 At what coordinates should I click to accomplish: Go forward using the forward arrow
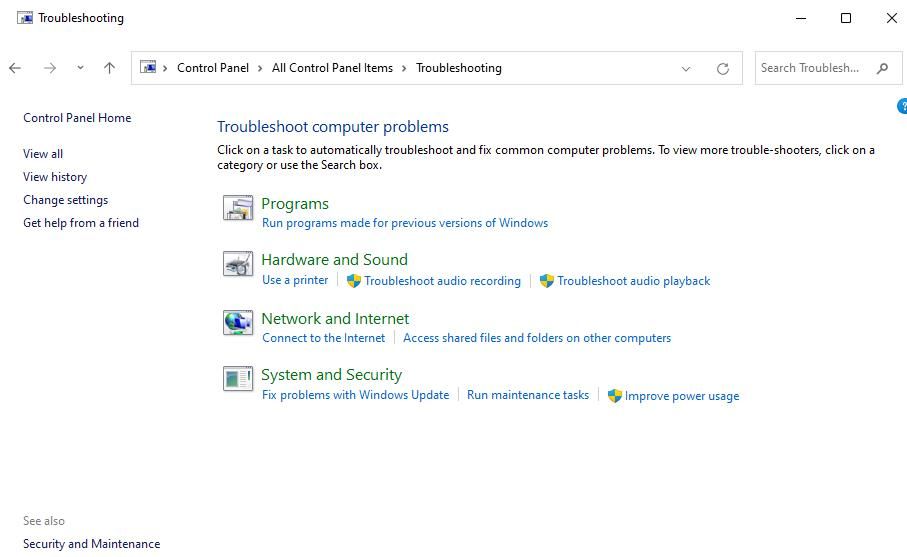coord(50,68)
